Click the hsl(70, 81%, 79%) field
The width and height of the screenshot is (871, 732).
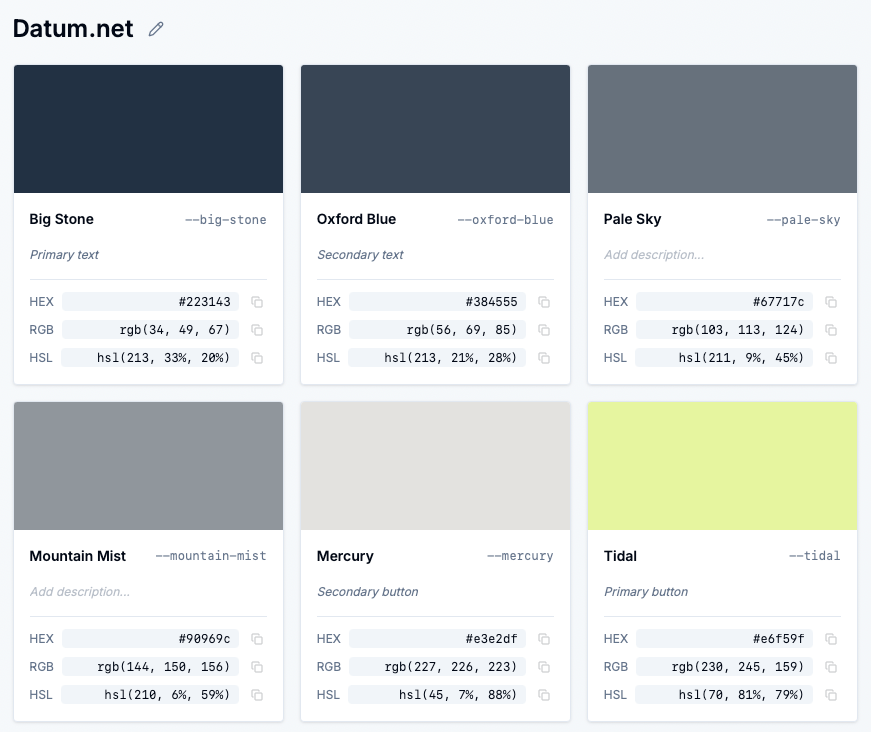click(724, 694)
